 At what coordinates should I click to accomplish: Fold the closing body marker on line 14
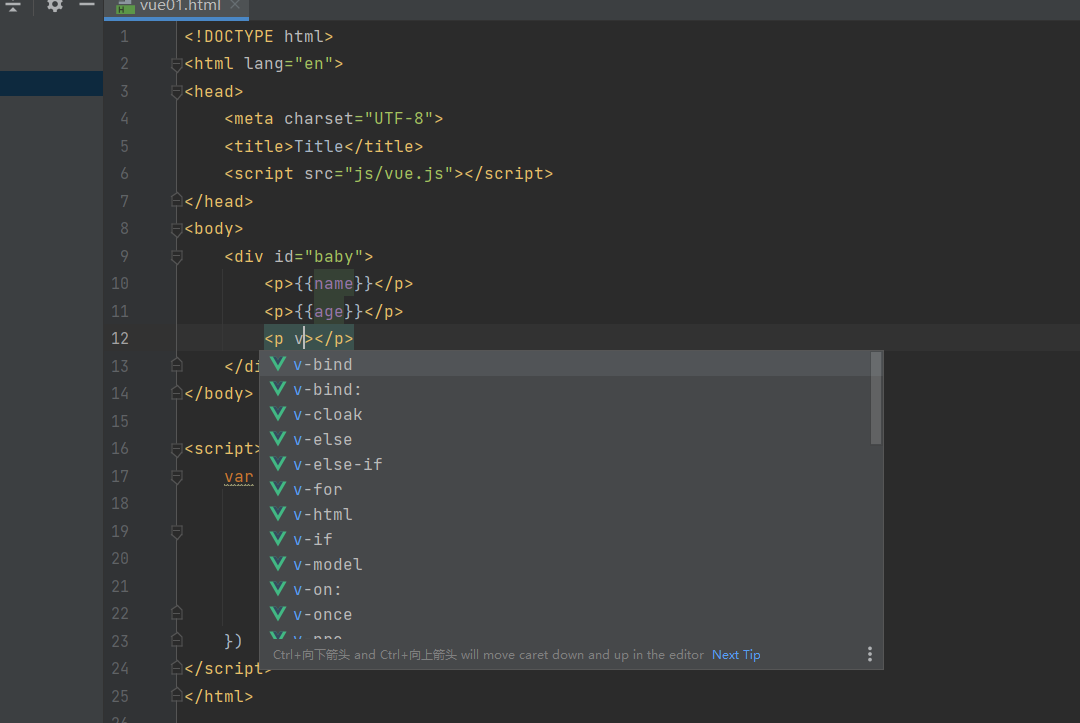coord(176,392)
